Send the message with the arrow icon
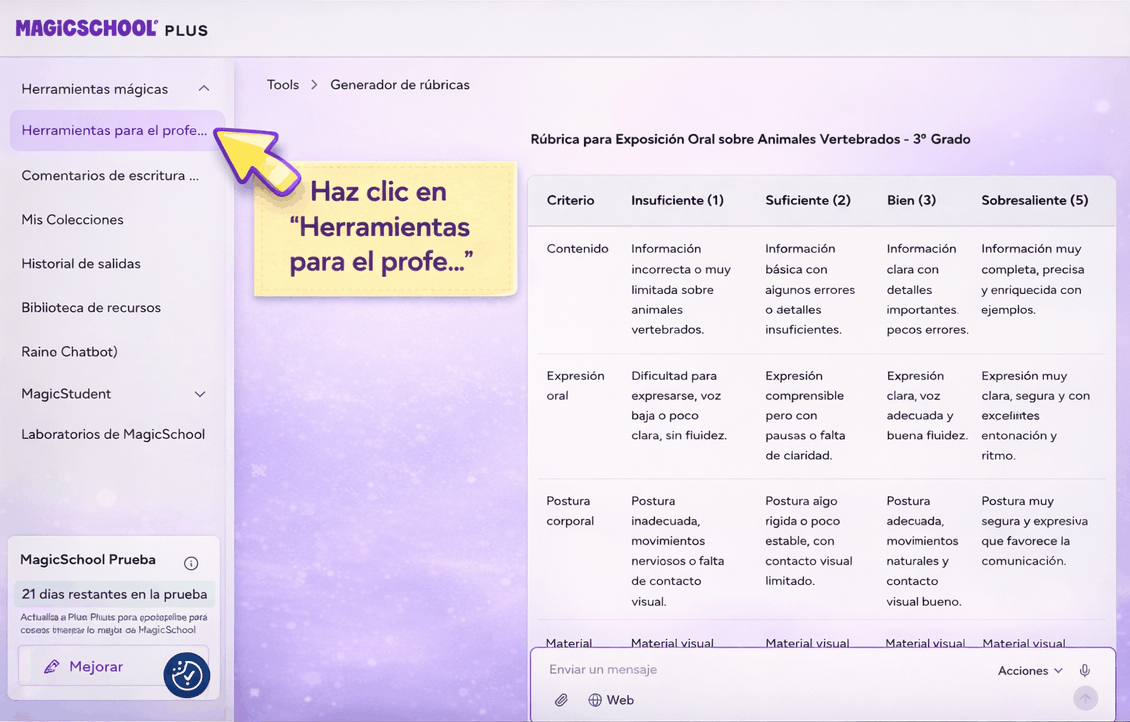Viewport: 1130px width, 722px height. click(1085, 700)
